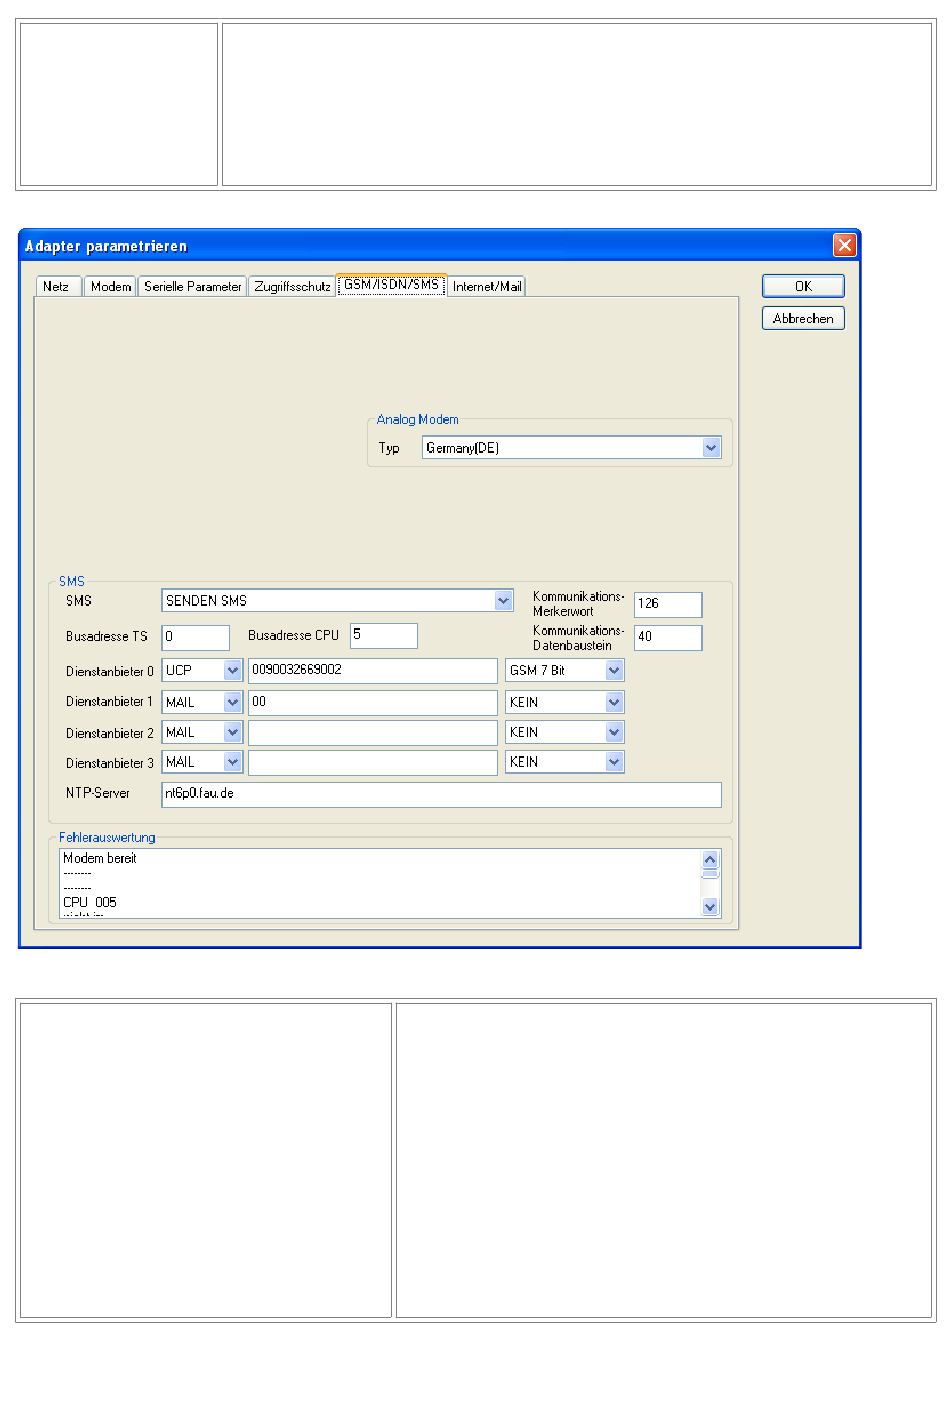
Task: Open the Dienstanbieter 1 MAIL dropdown
Action: [232, 702]
